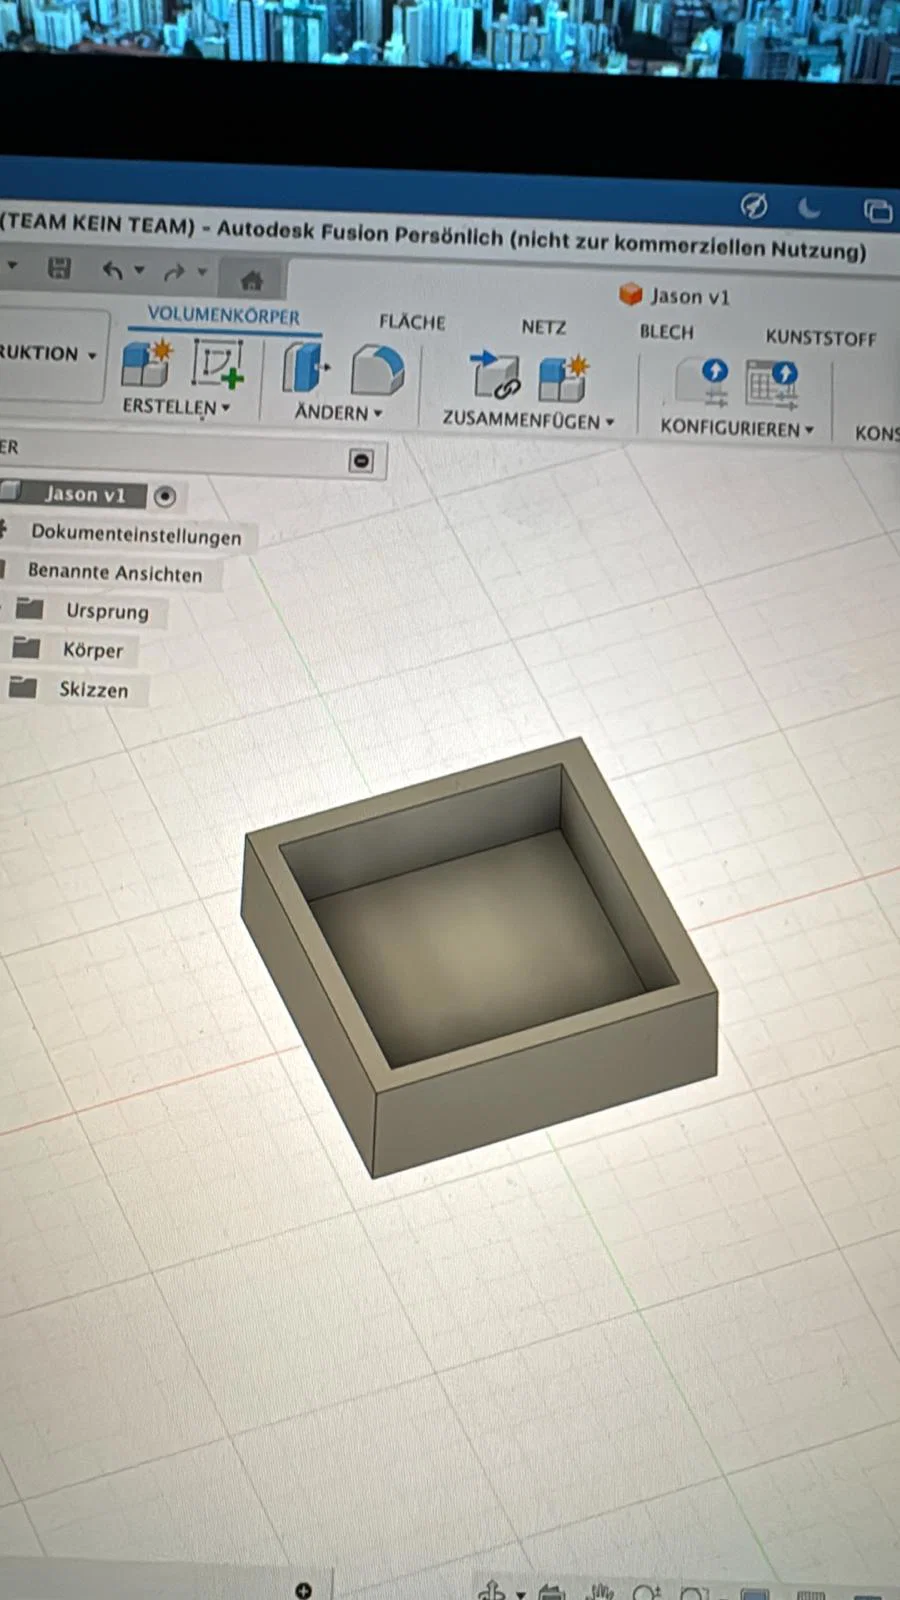Open the configuration table icon
900x1600 pixels.
point(772,385)
